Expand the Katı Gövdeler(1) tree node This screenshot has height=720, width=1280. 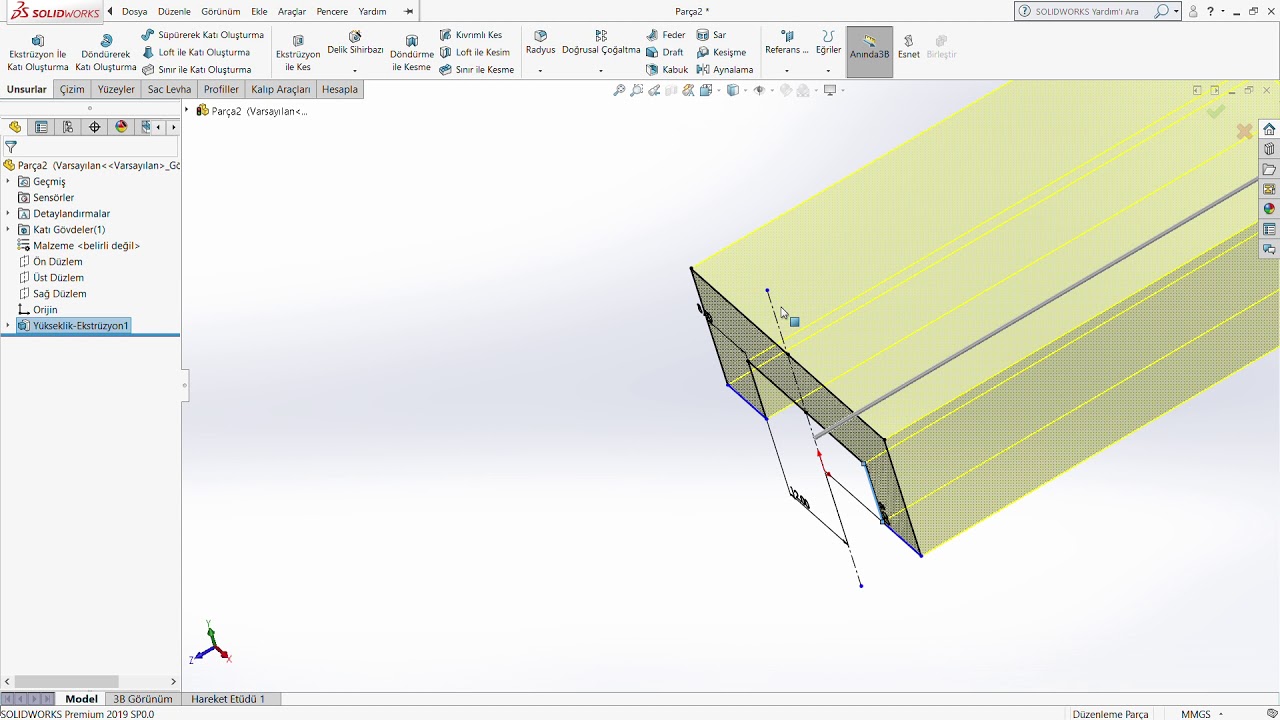[8, 229]
